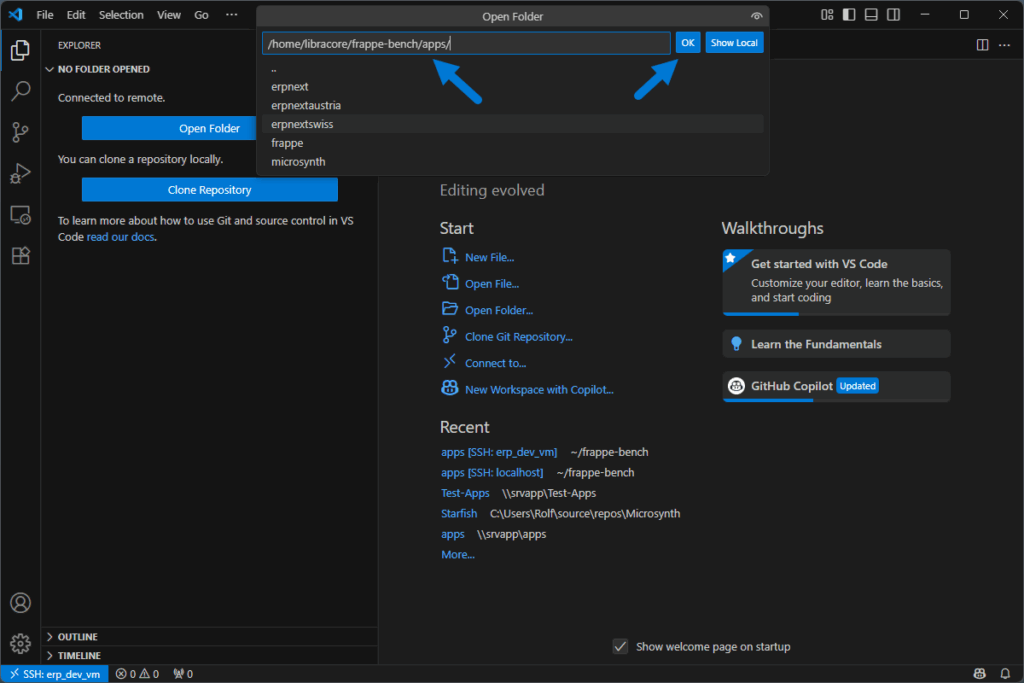The image size is (1024, 683).
Task: Open Learn the Fundamentals walkthrough
Action: [x=836, y=344]
